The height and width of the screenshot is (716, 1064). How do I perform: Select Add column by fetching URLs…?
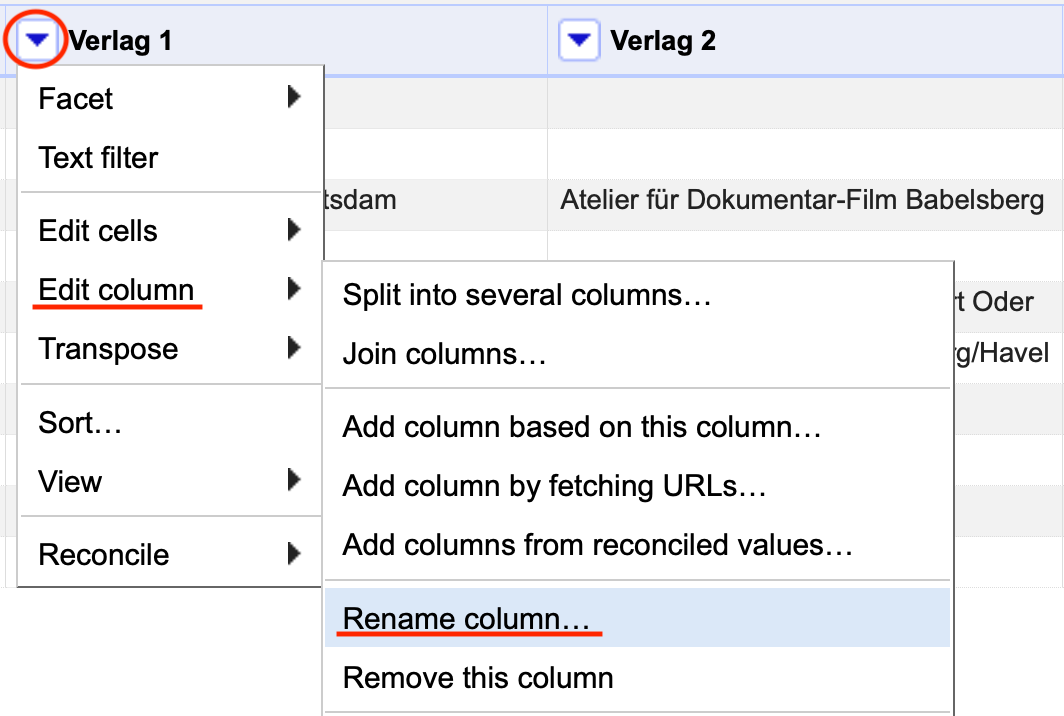point(554,487)
